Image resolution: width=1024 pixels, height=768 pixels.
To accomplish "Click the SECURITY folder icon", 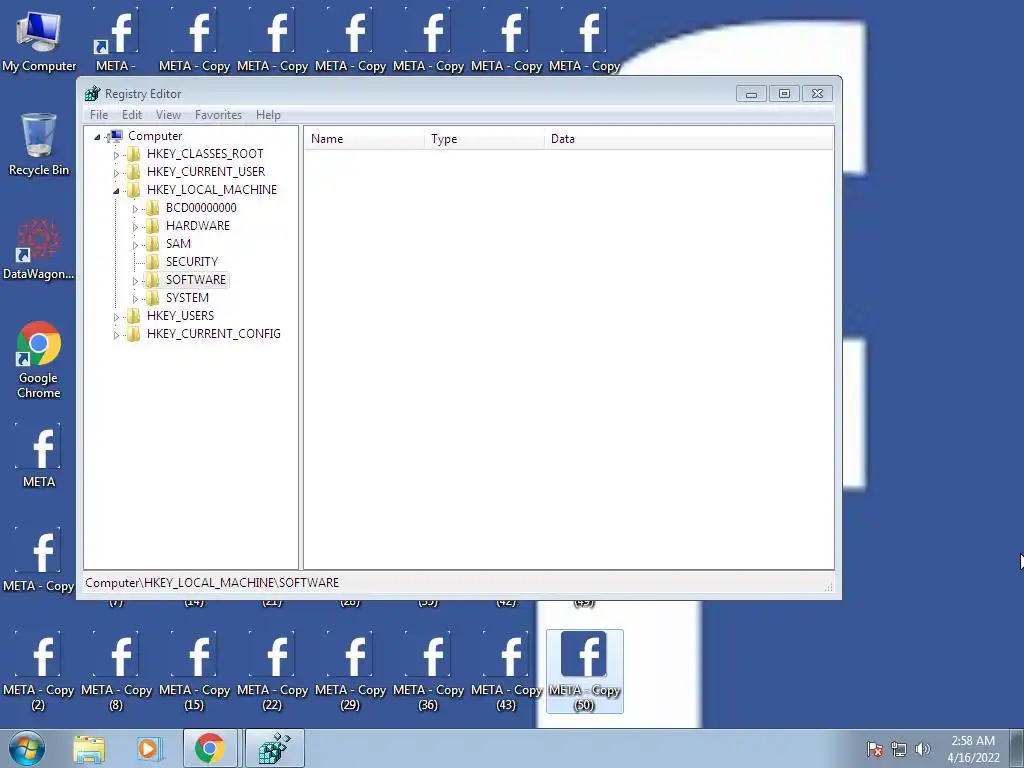I will click(x=152, y=262).
